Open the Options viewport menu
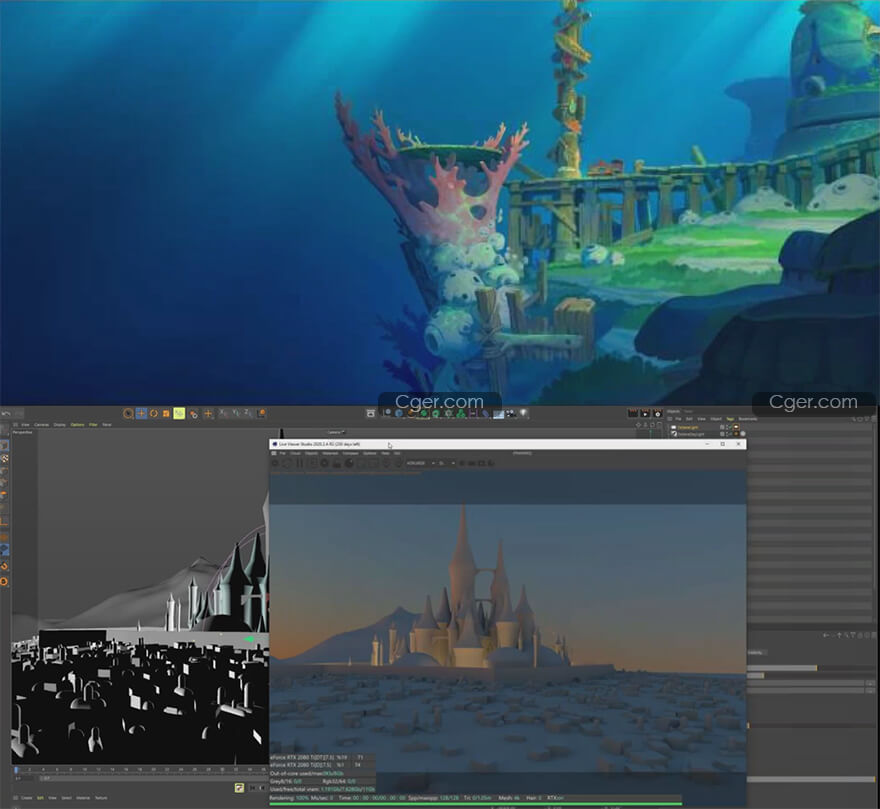The image size is (880, 809). [77, 425]
